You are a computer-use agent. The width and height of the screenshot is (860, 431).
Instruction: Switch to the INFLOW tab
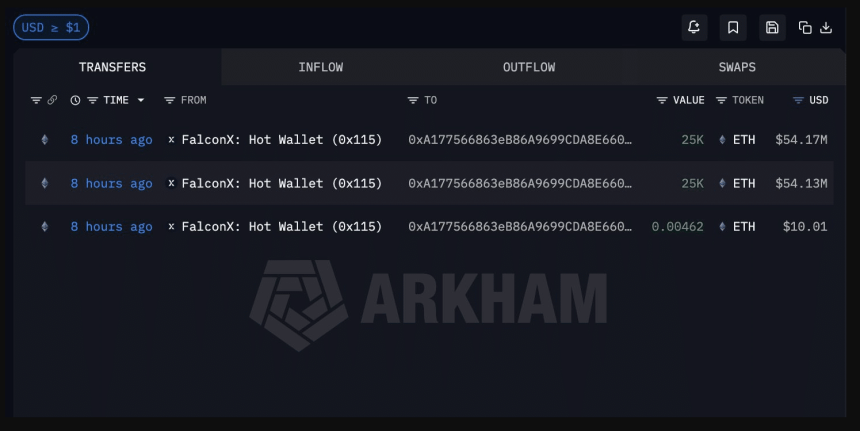pyautogui.click(x=321, y=67)
